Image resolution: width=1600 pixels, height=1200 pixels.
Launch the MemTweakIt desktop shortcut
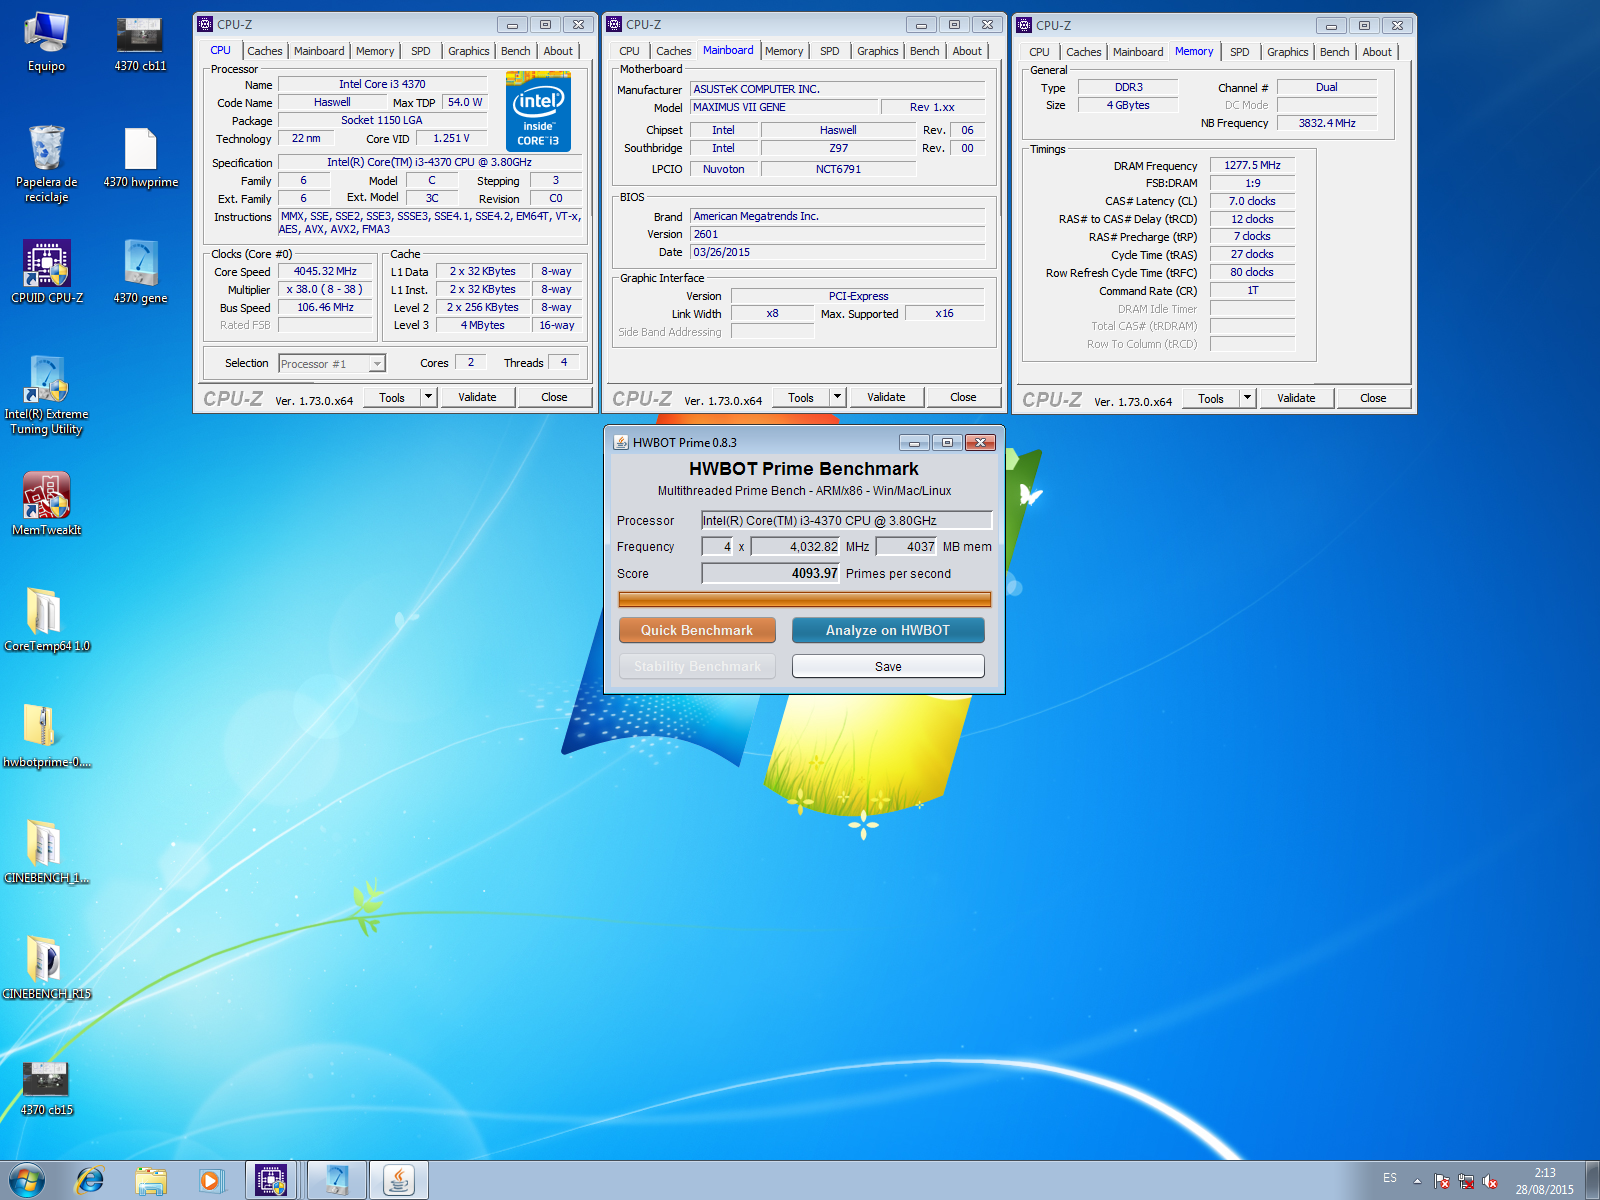tap(46, 504)
